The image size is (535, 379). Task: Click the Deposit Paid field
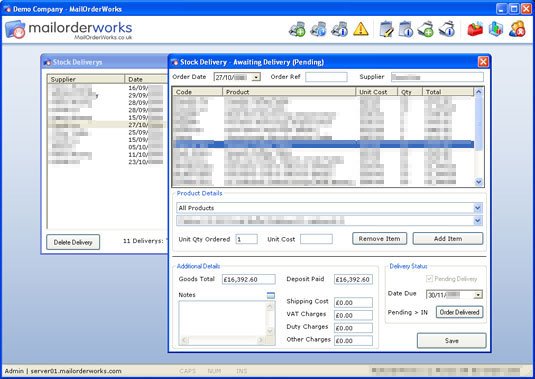353,279
